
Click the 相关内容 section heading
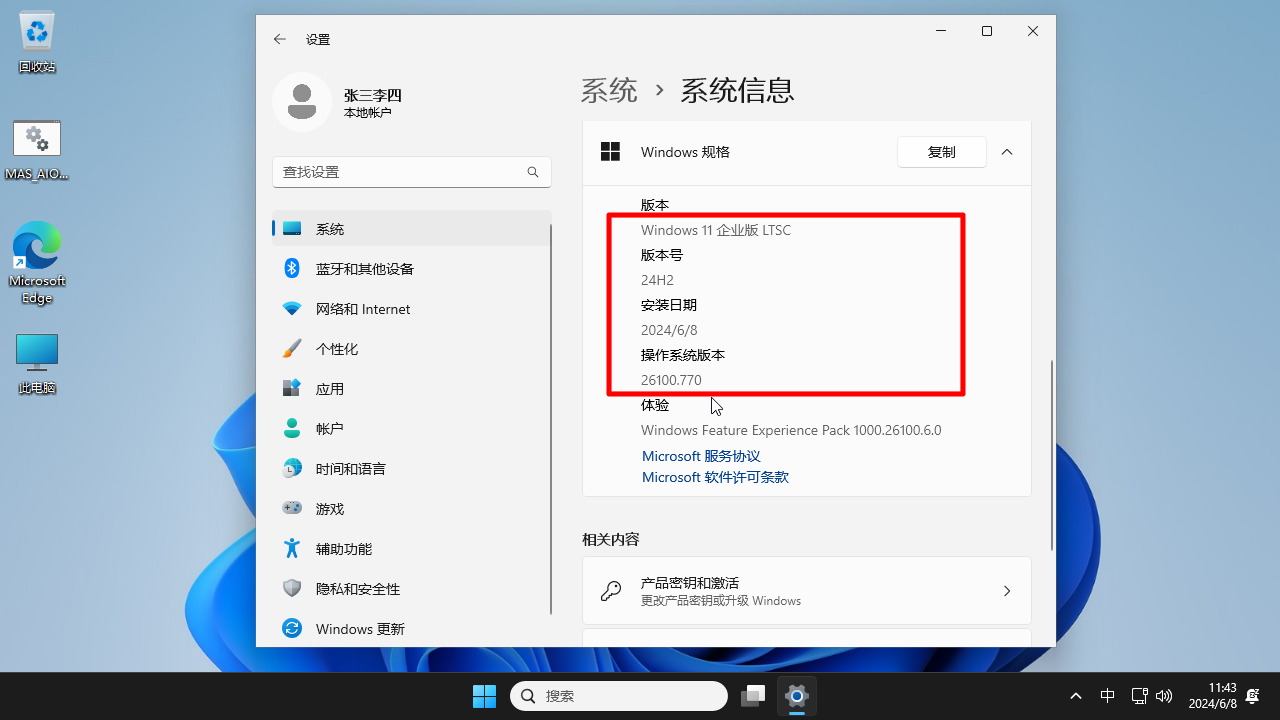[x=611, y=539]
